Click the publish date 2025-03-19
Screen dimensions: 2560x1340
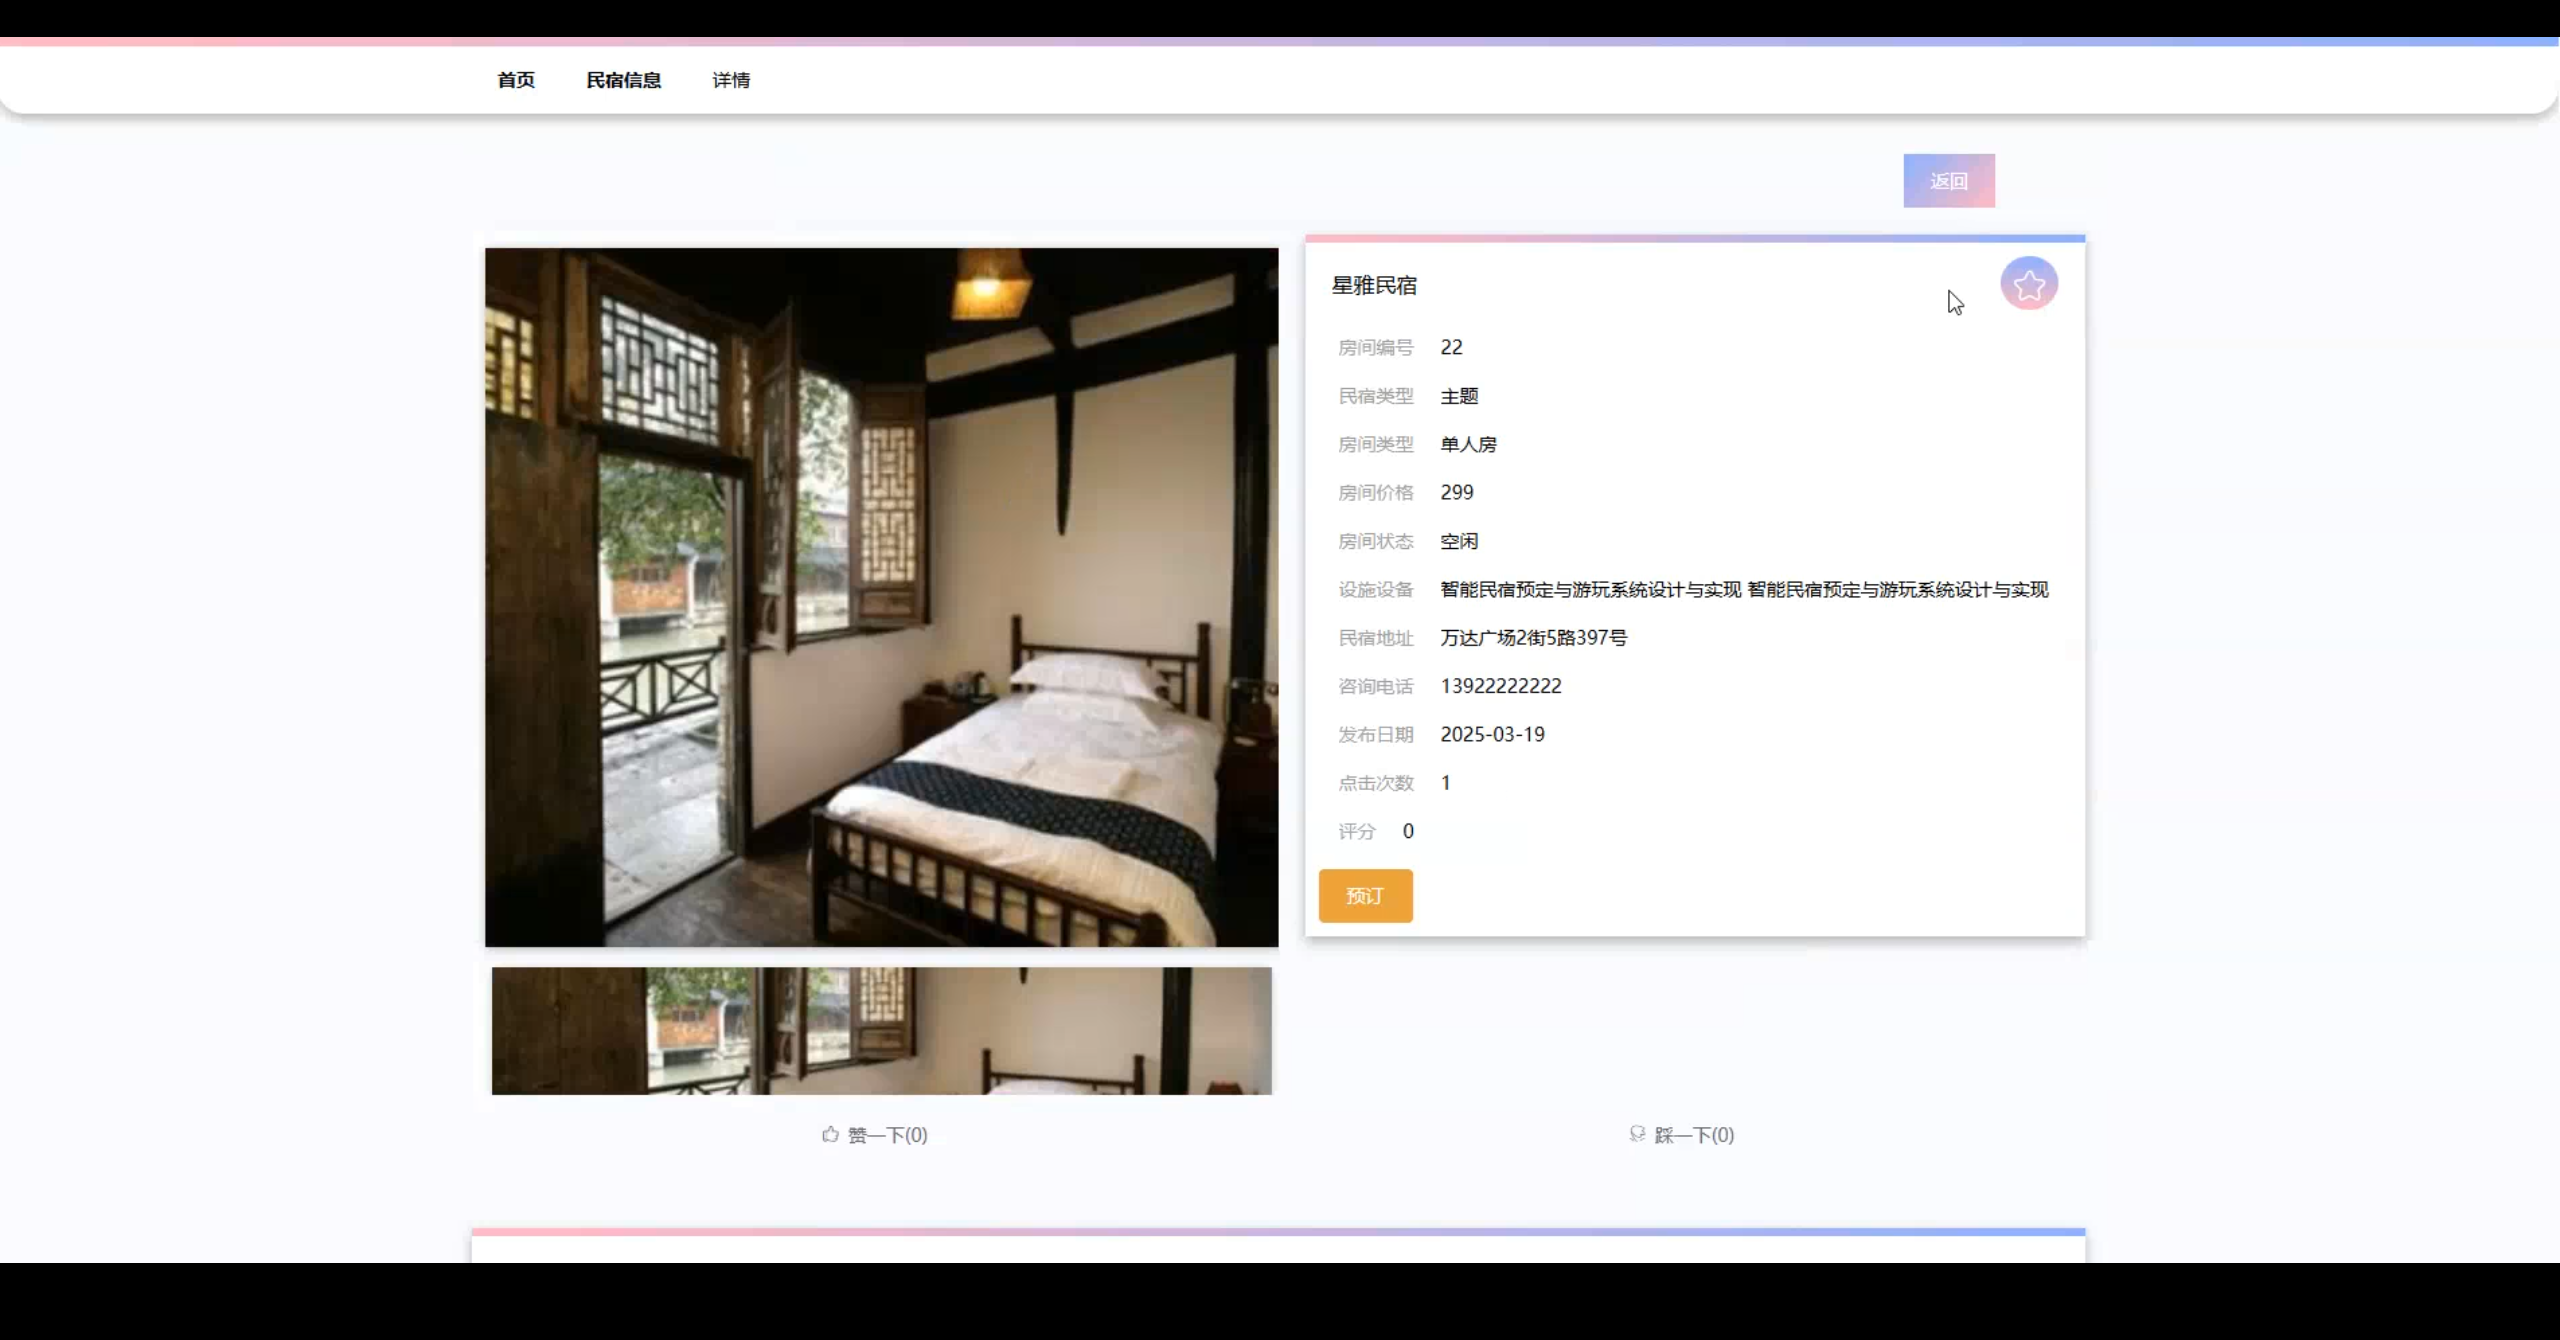click(1492, 733)
